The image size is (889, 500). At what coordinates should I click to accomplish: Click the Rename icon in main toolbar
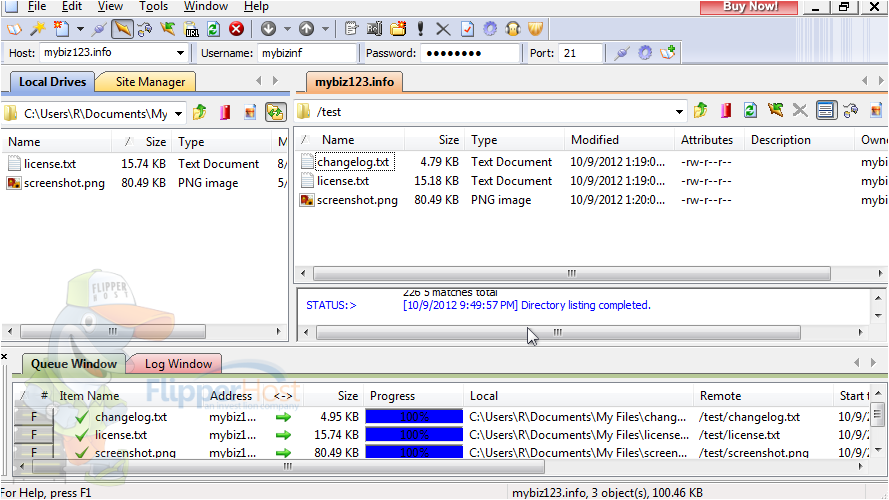(x=374, y=28)
